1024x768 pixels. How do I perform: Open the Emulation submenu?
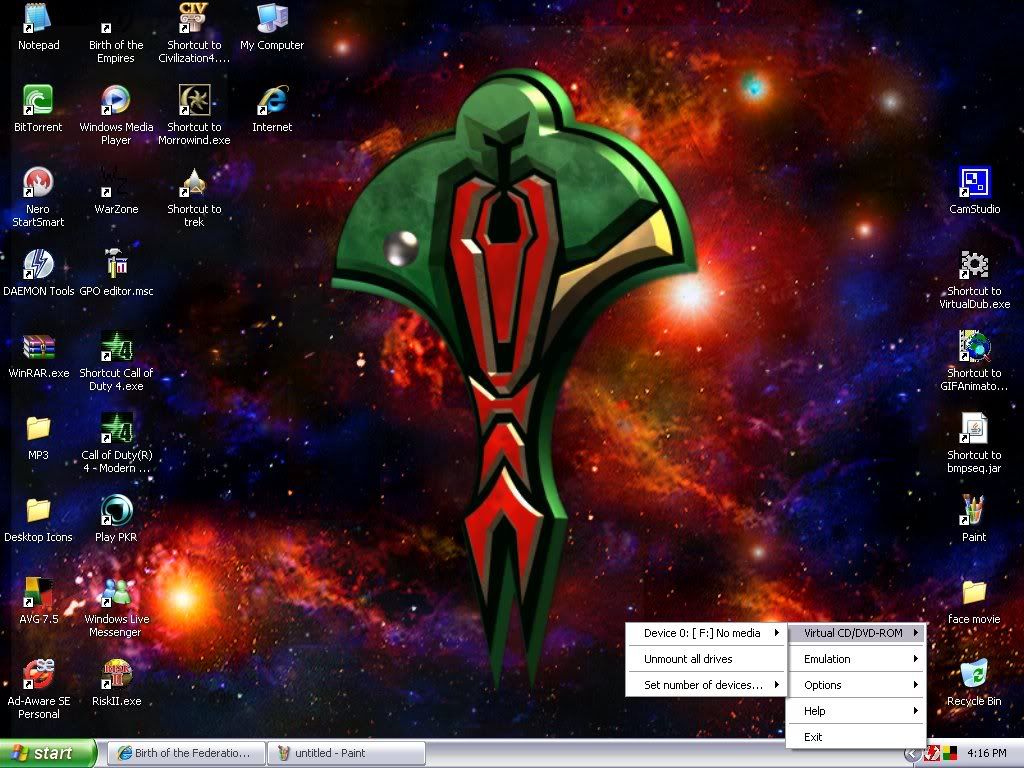tap(856, 659)
